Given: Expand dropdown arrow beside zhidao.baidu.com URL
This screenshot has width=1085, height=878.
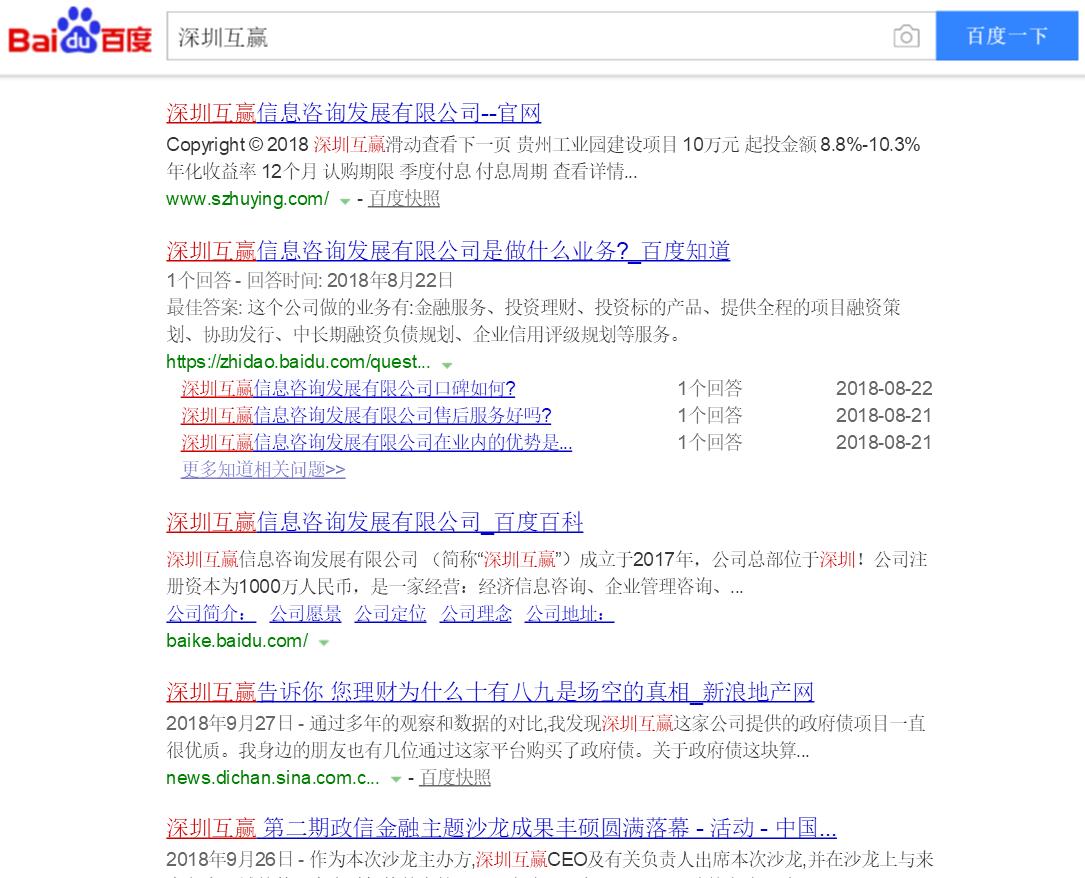Looking at the screenshot, I should tap(447, 366).
